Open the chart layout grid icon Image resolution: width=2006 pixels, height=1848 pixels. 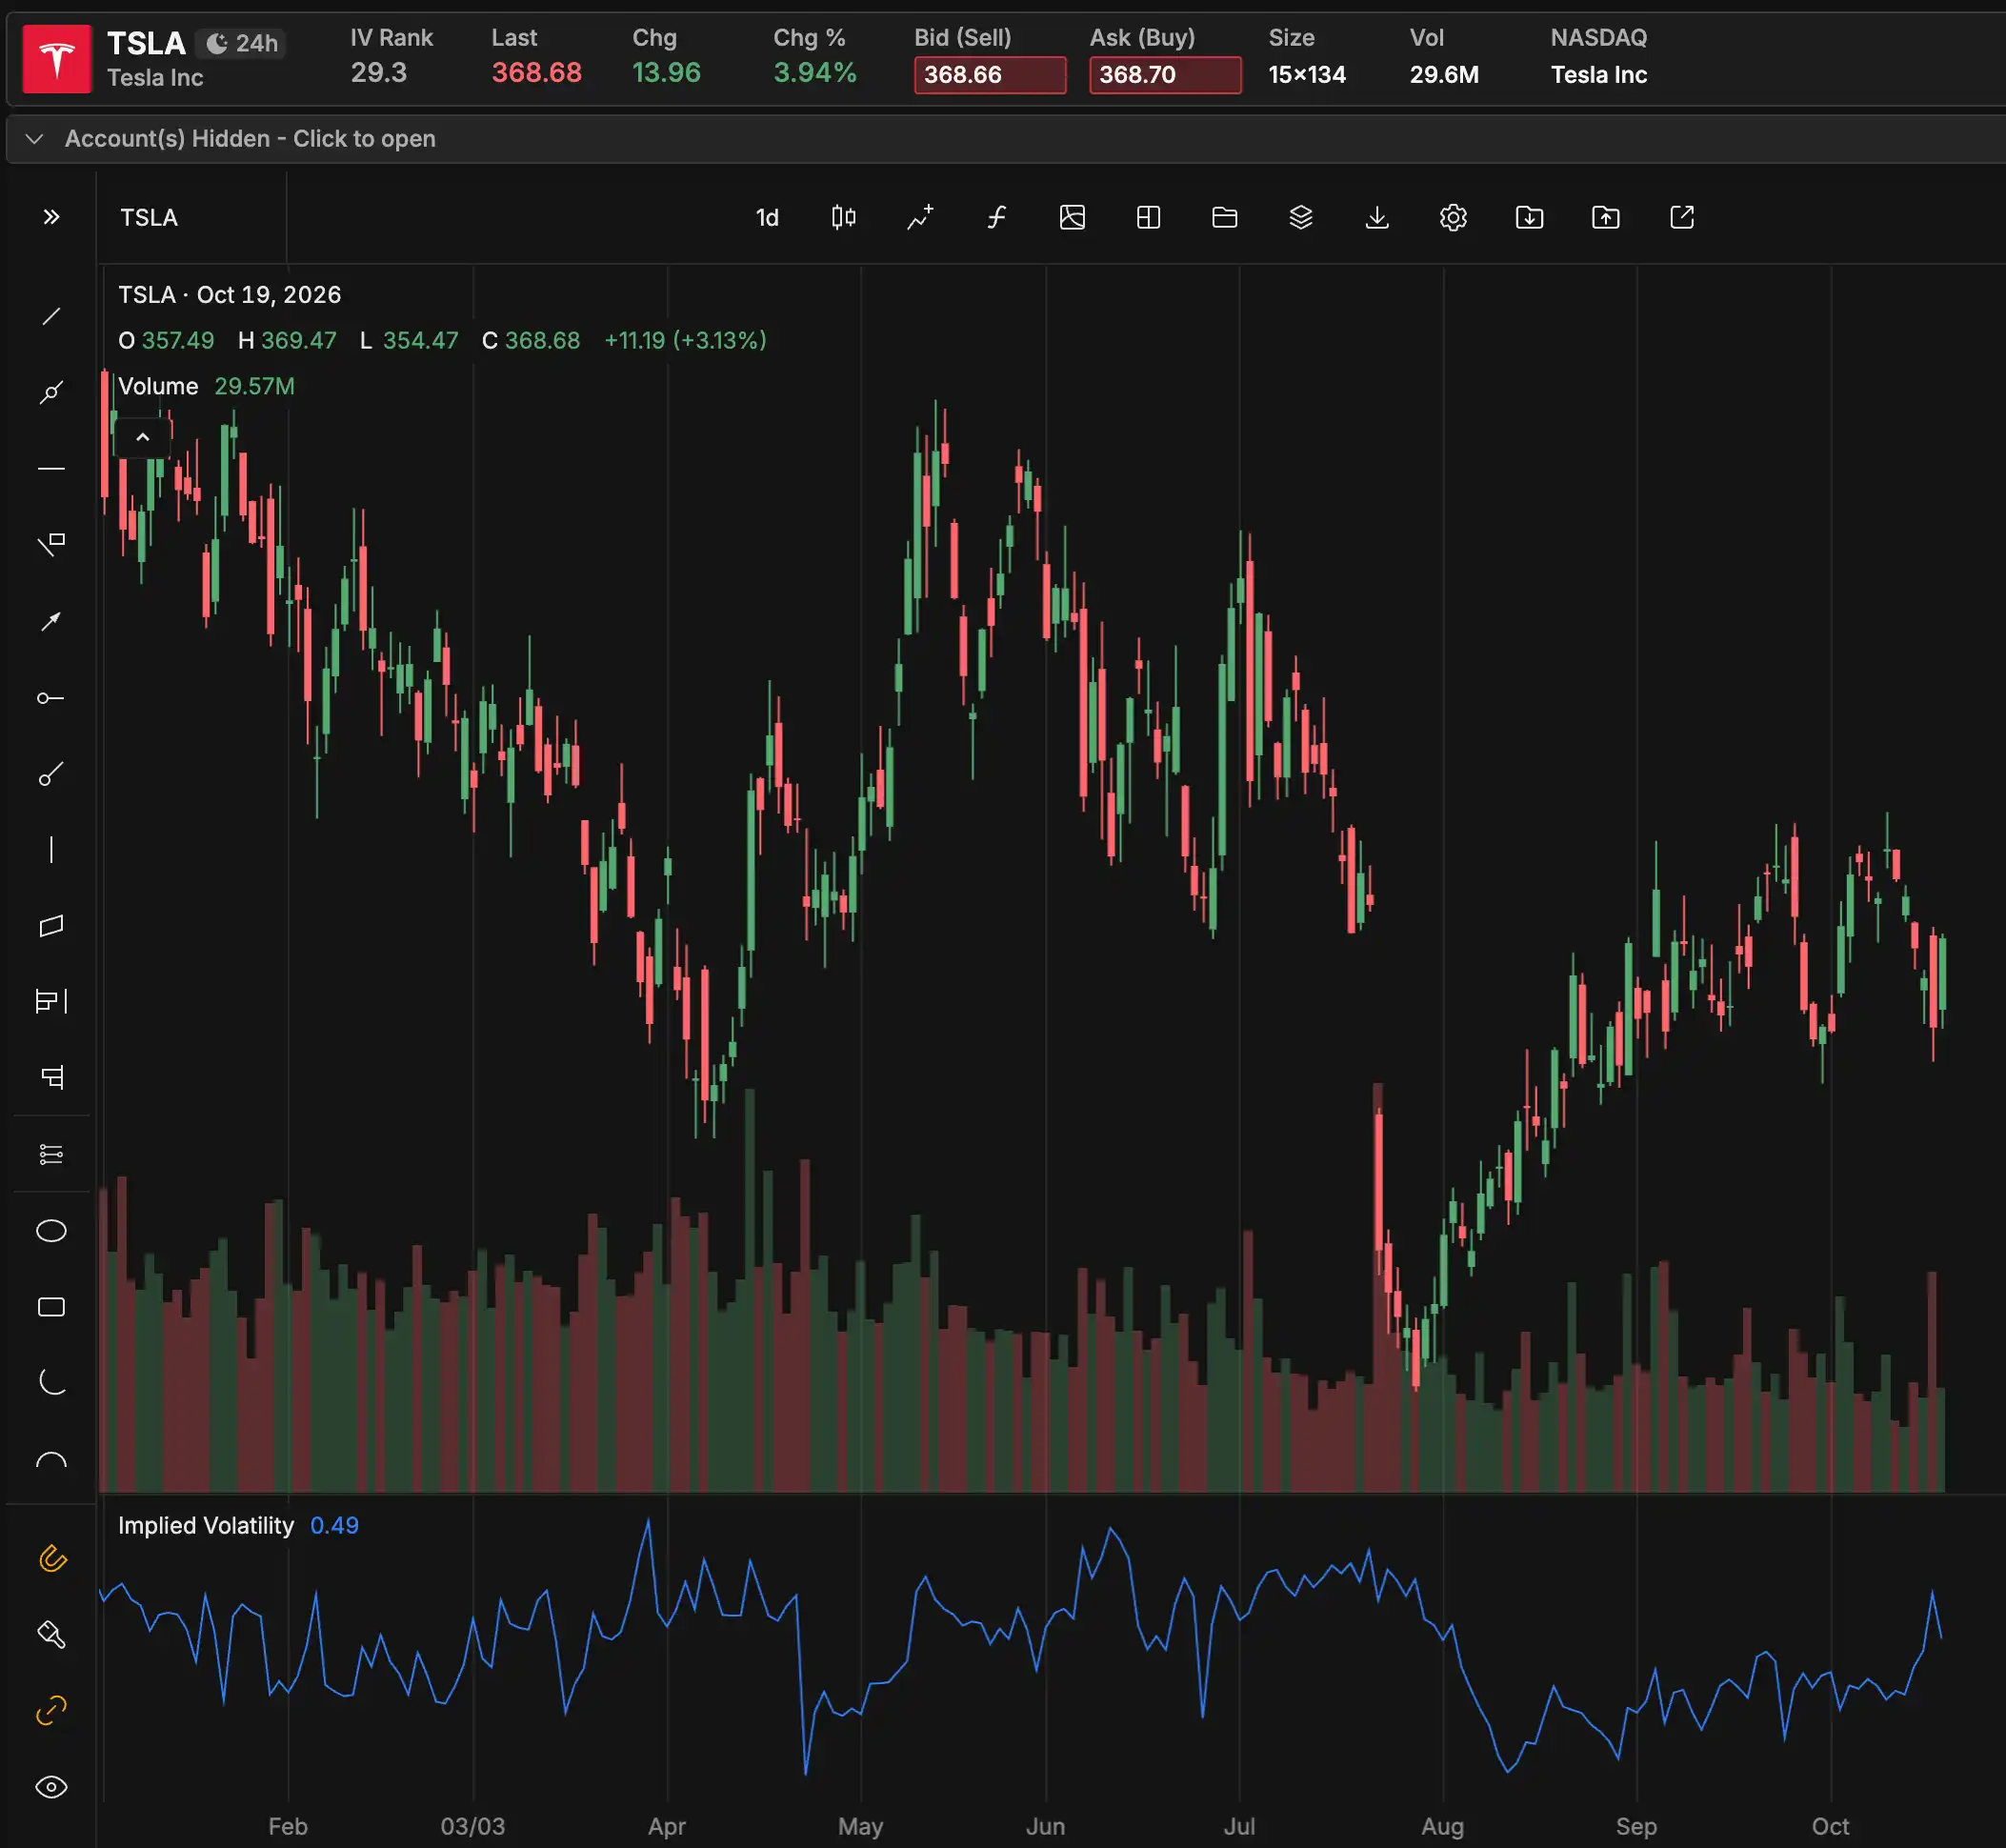(x=1148, y=217)
